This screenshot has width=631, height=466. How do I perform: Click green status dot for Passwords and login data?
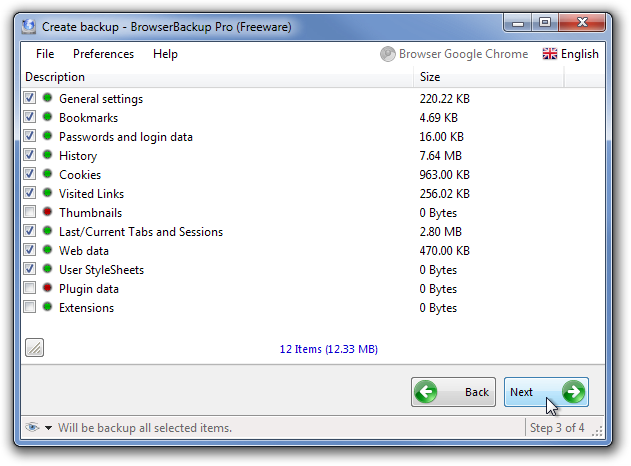point(47,136)
